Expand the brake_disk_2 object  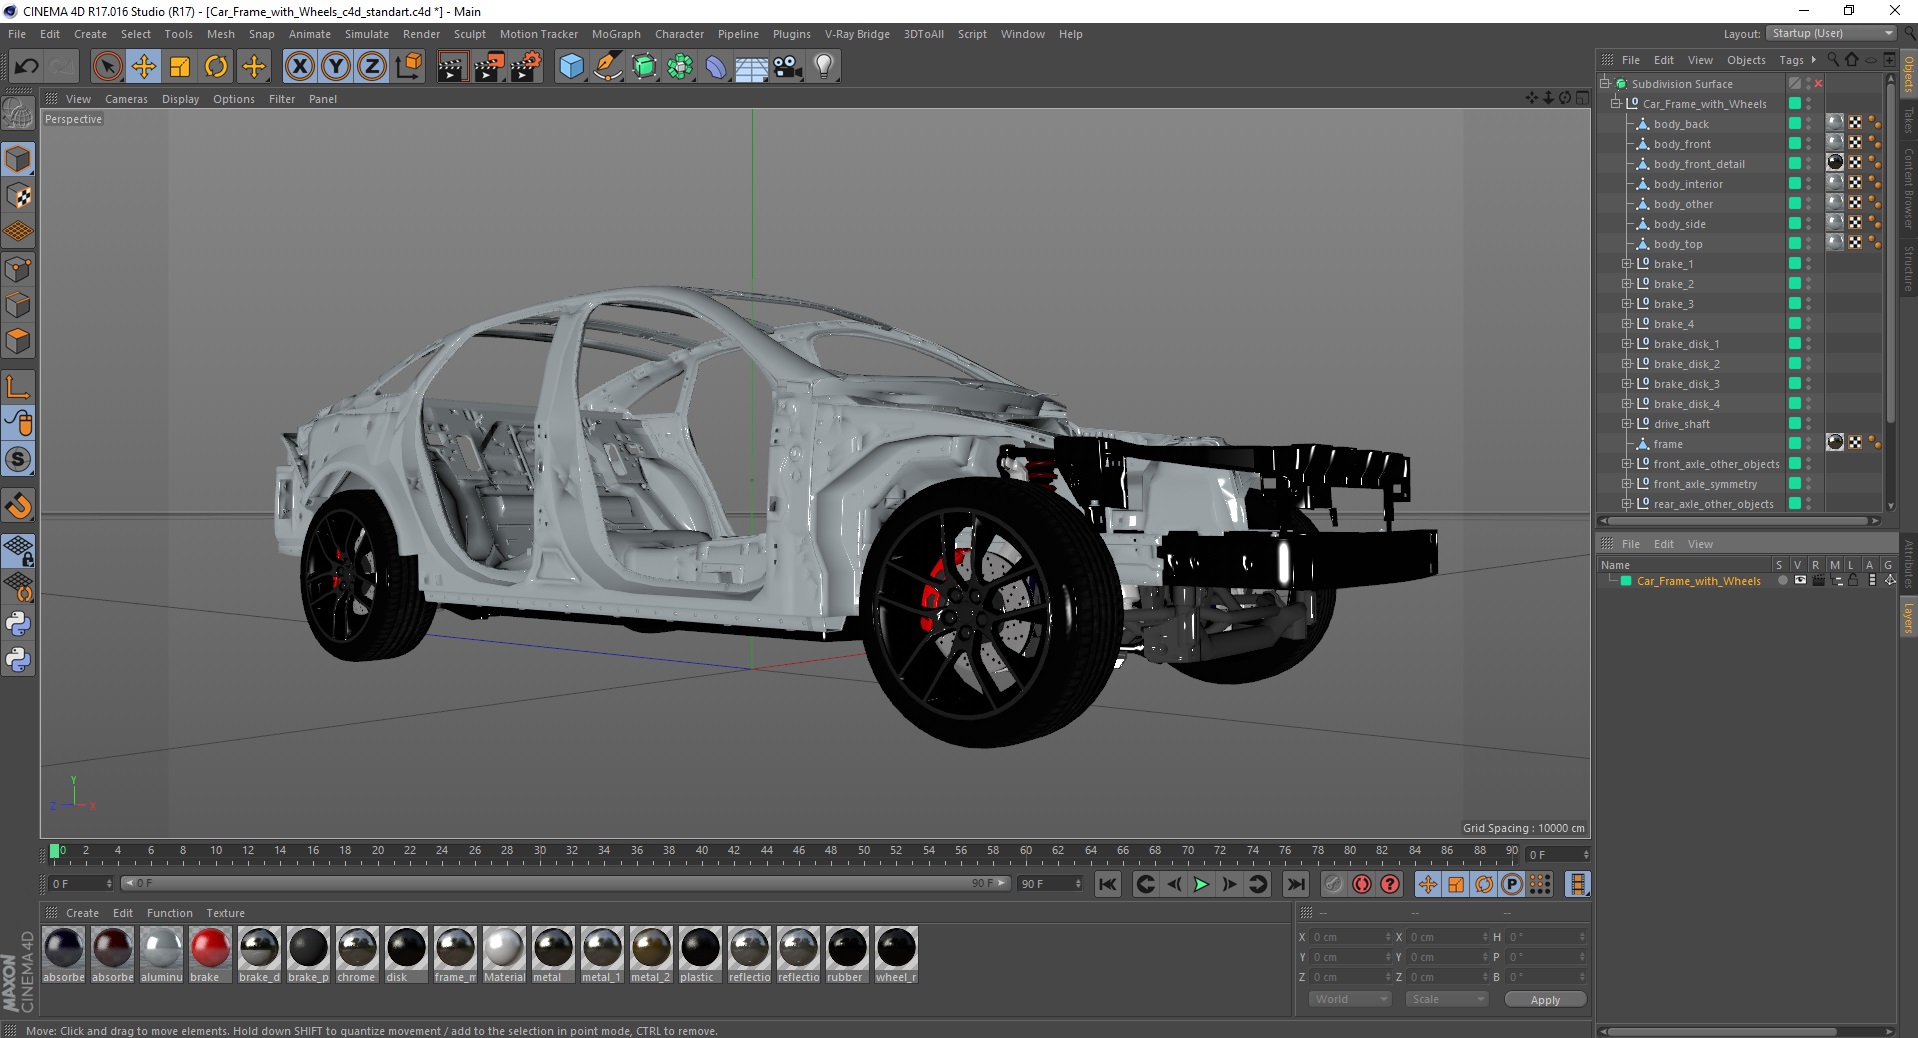(x=1627, y=364)
